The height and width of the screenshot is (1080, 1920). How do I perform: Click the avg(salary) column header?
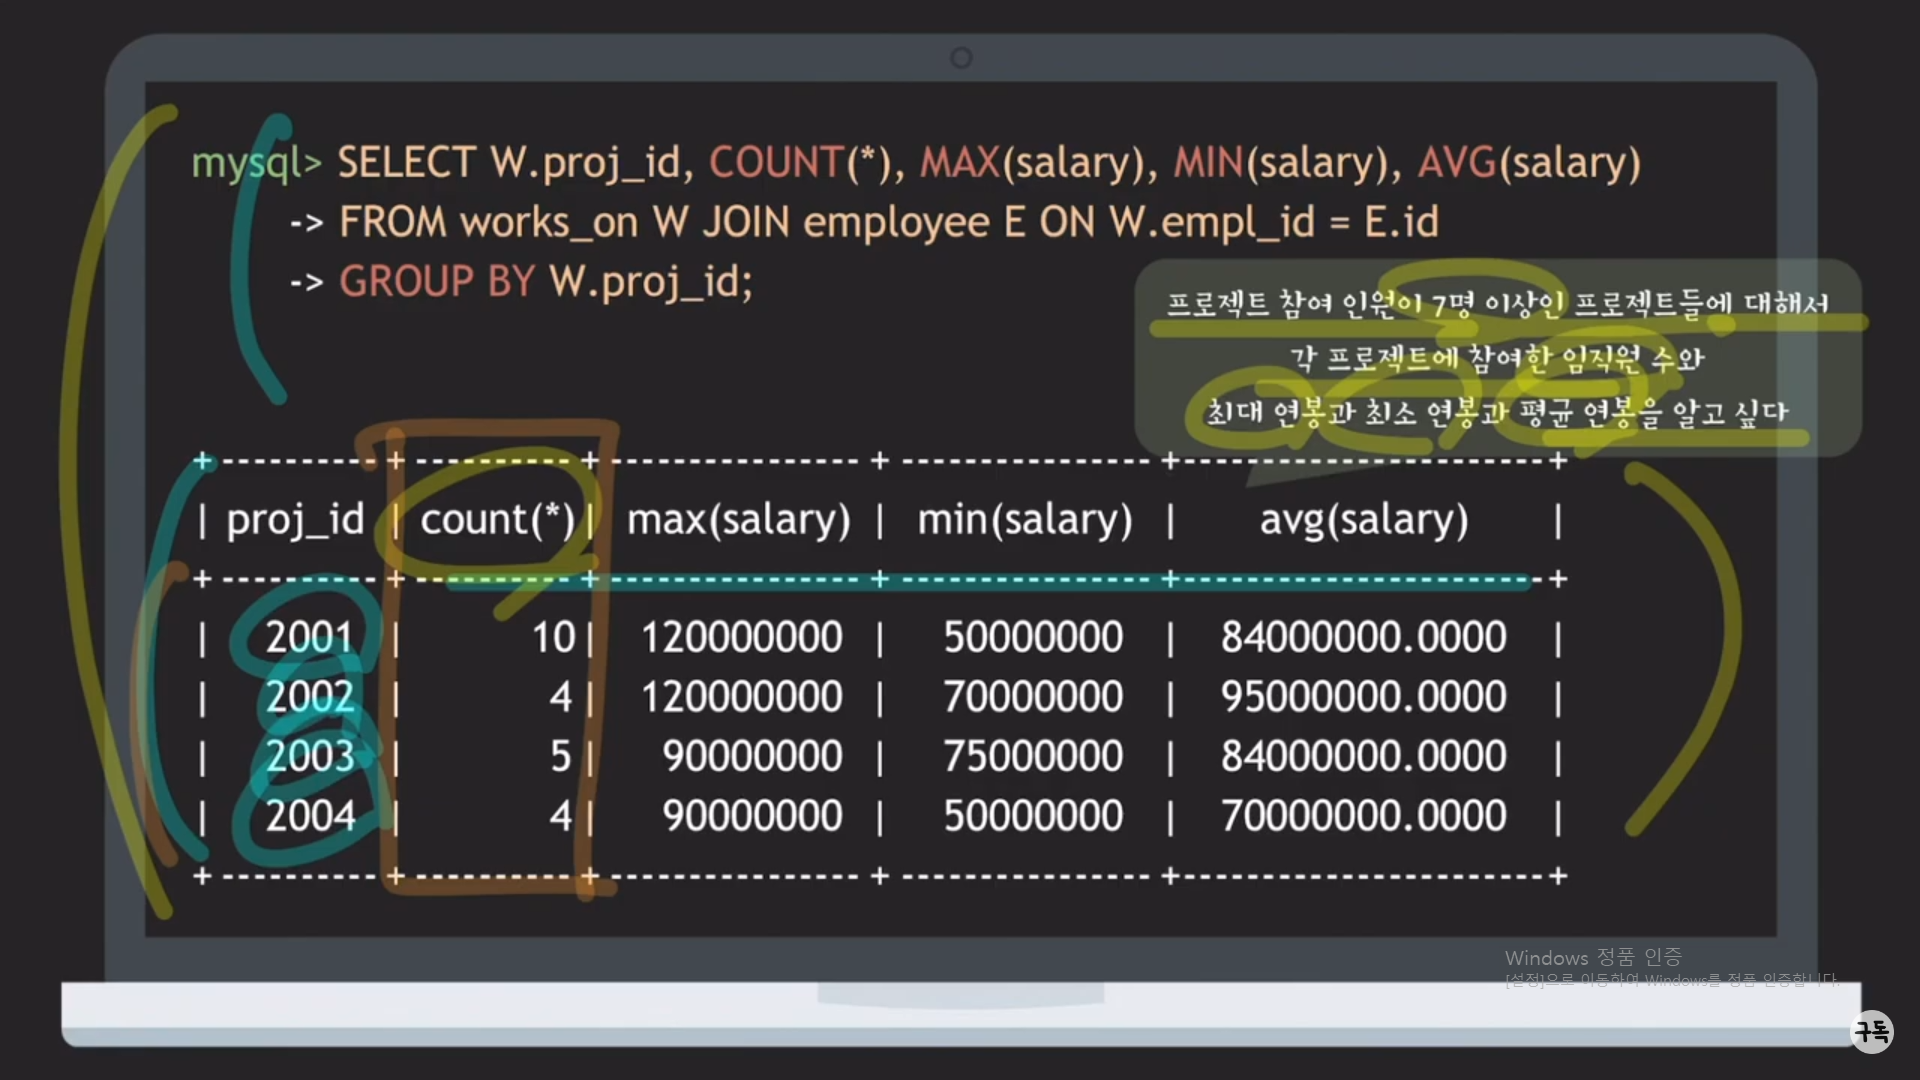1363,519
